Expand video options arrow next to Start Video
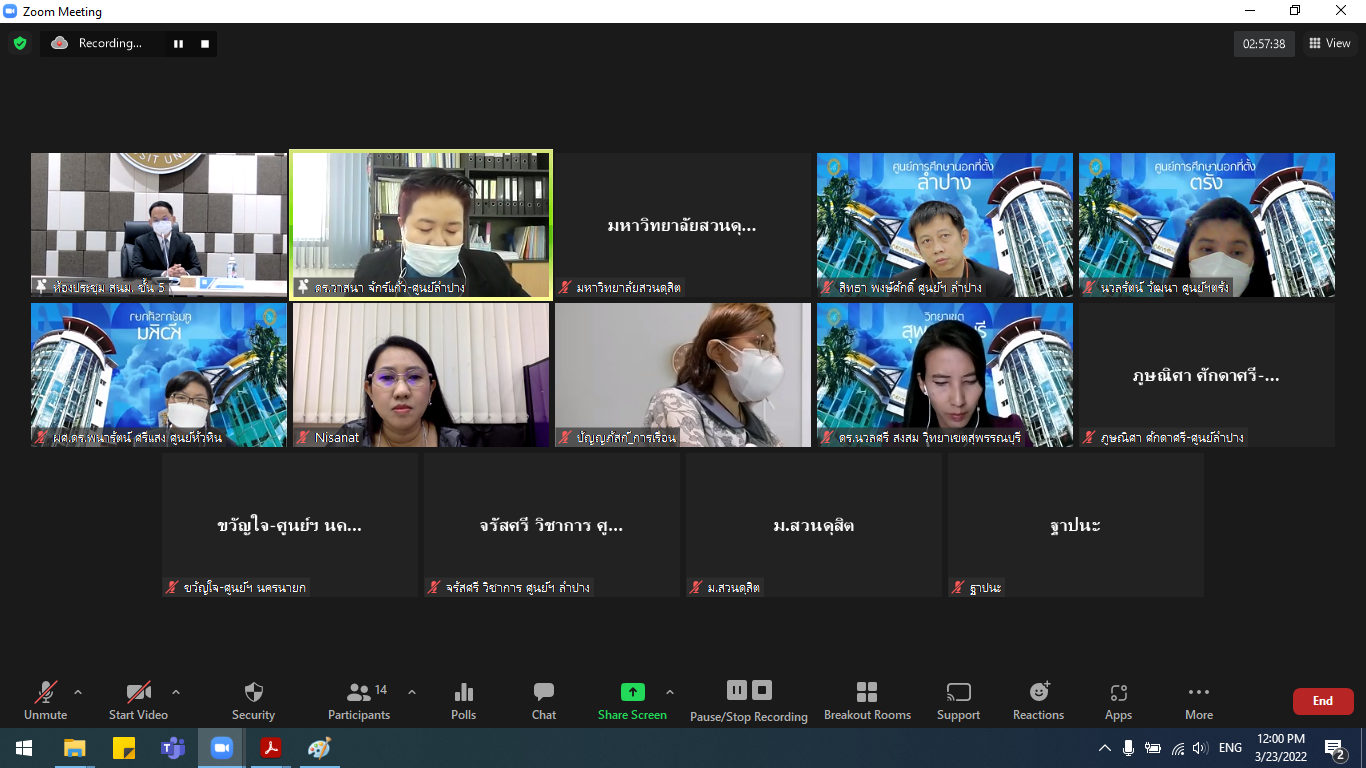 click(176, 691)
